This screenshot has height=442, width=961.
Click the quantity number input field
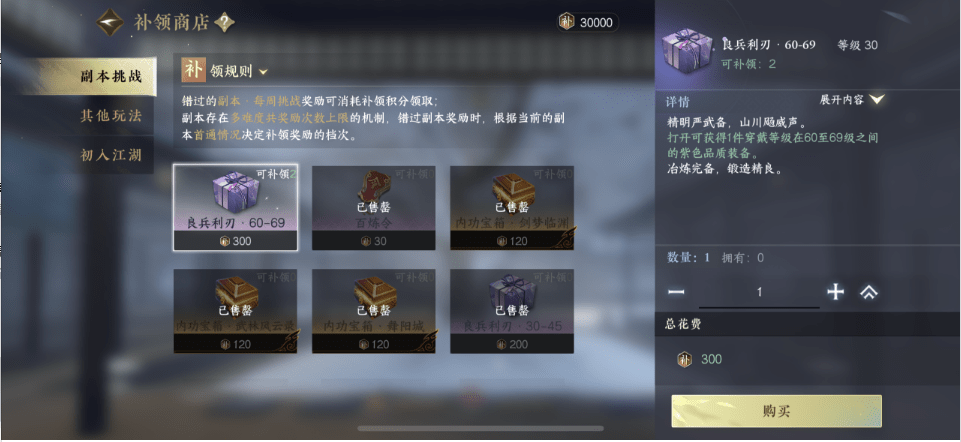tap(759, 293)
